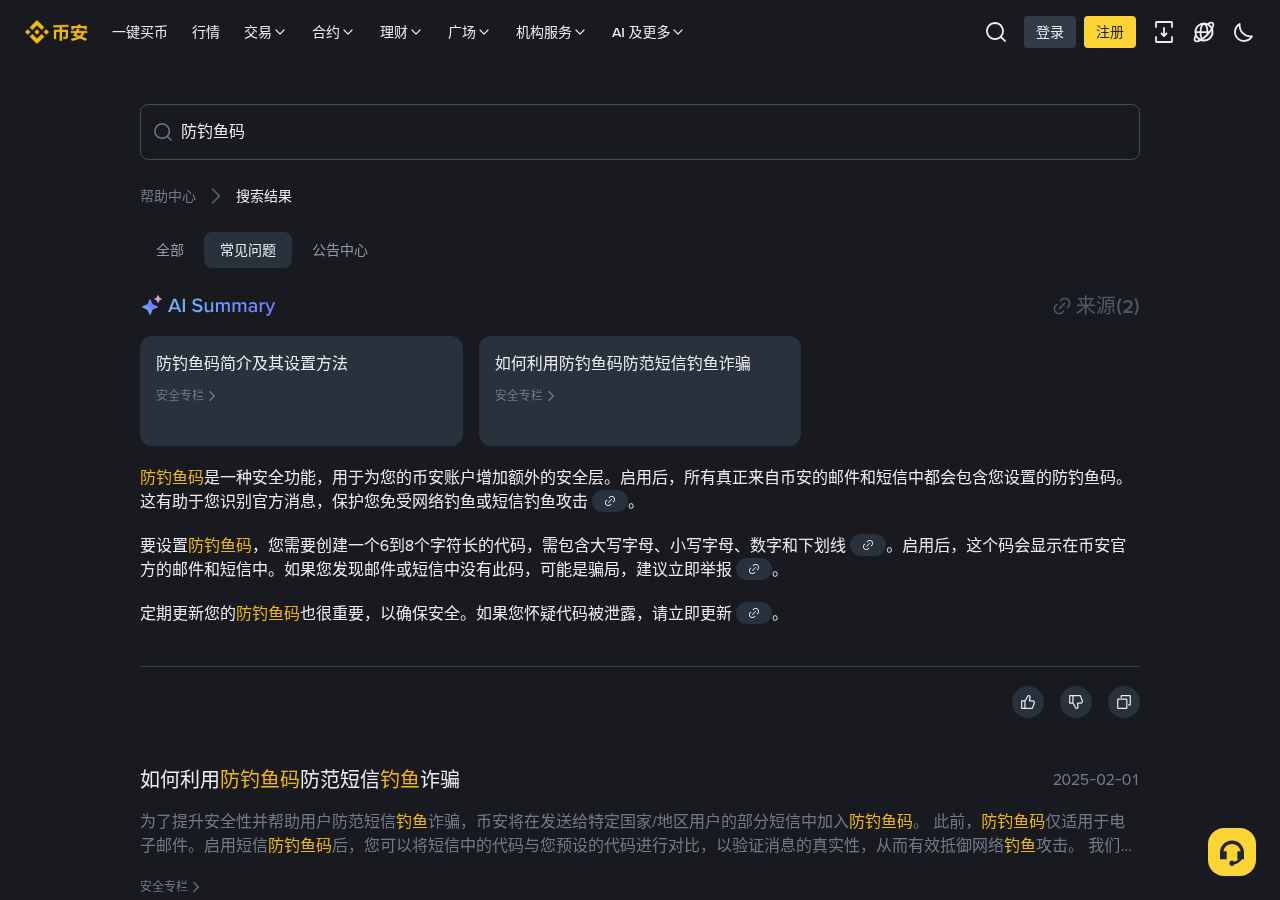Click source link icon after 短信钓鱼攻击

[610, 501]
